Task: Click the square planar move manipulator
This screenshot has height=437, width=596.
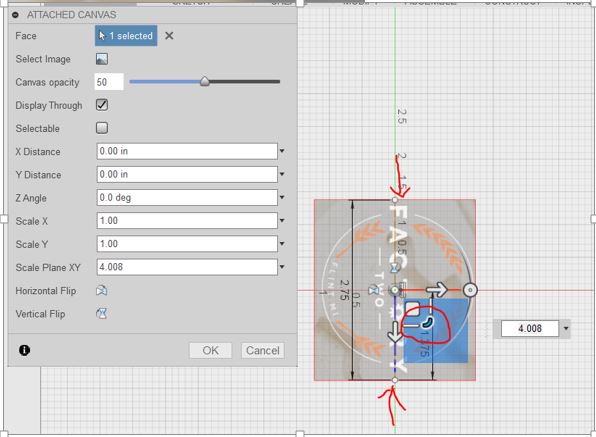Action: 412,309
